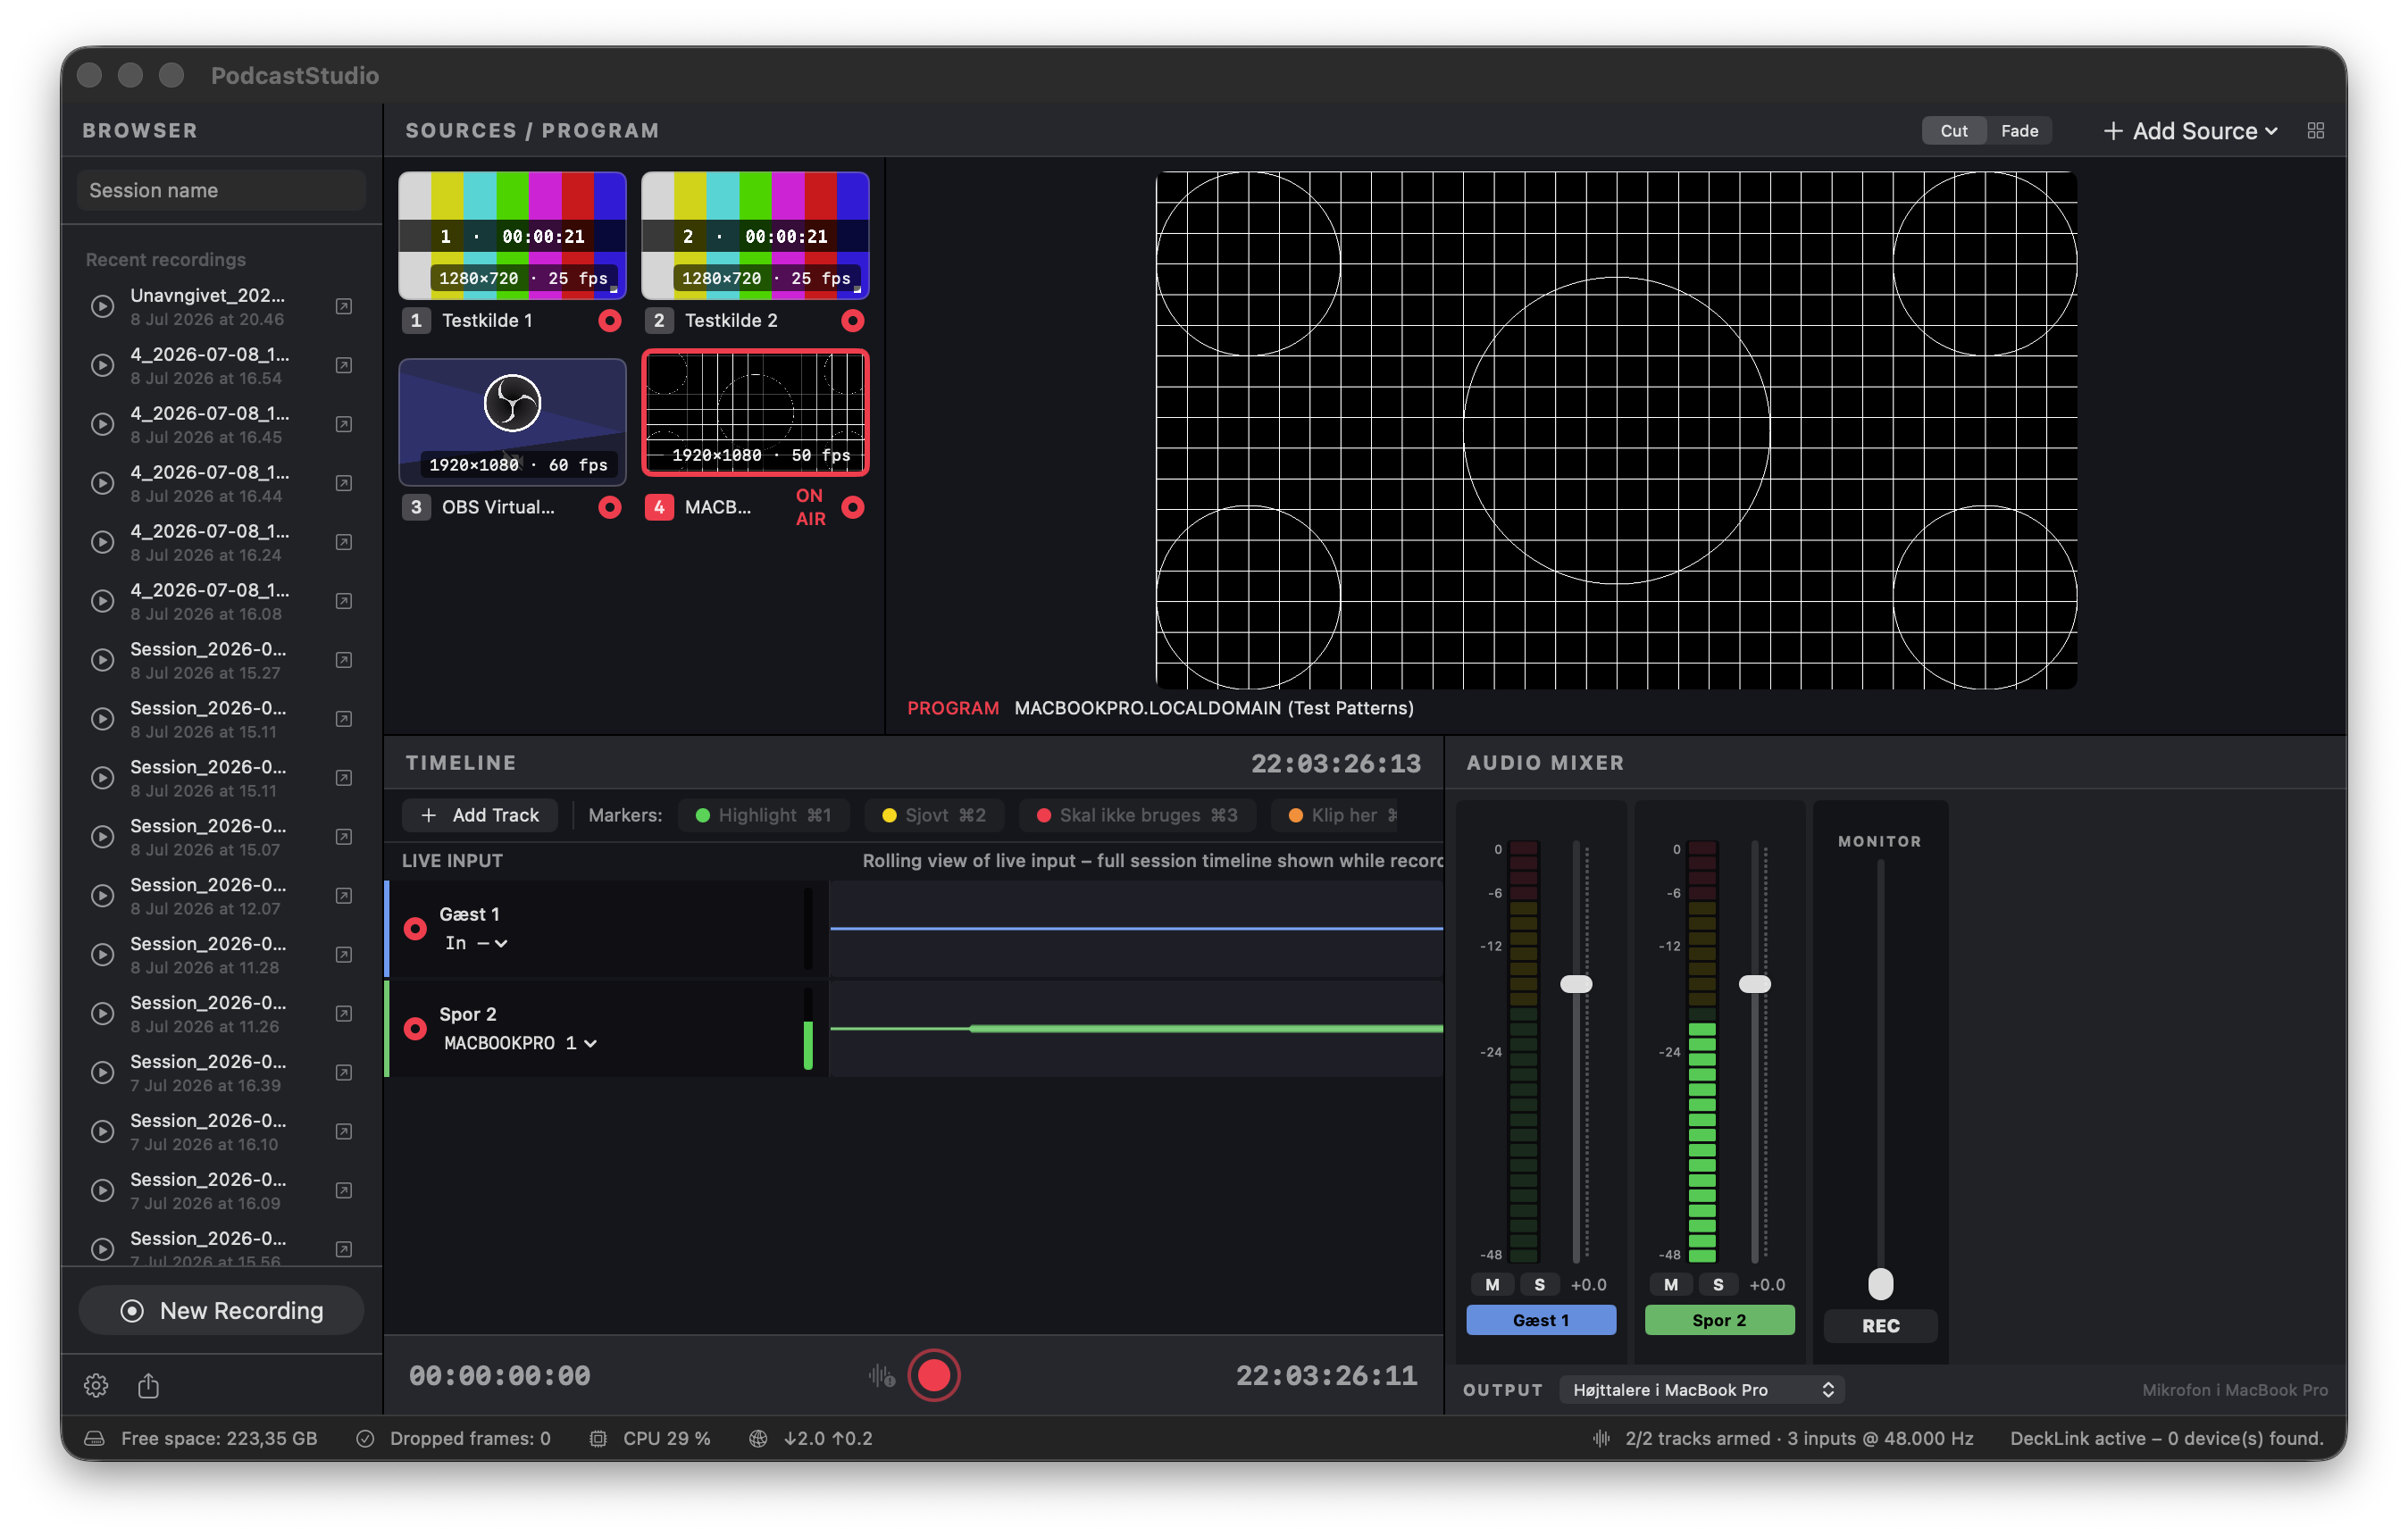Image resolution: width=2408 pixels, height=1536 pixels.
Task: Select the Cut transition
Action: [1953, 131]
